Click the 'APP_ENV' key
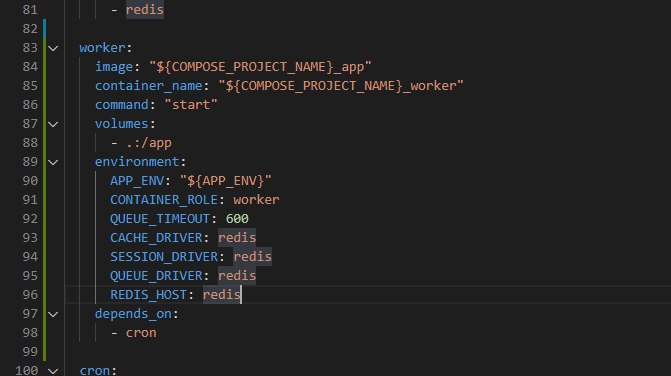 137,181
